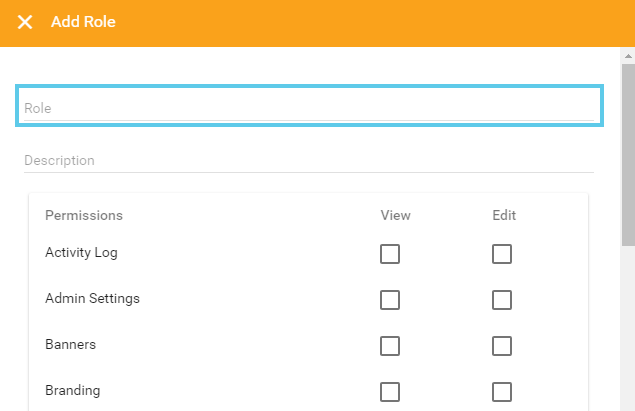635x411 pixels.
Task: Check View box for Admin Settings
Action: point(390,300)
